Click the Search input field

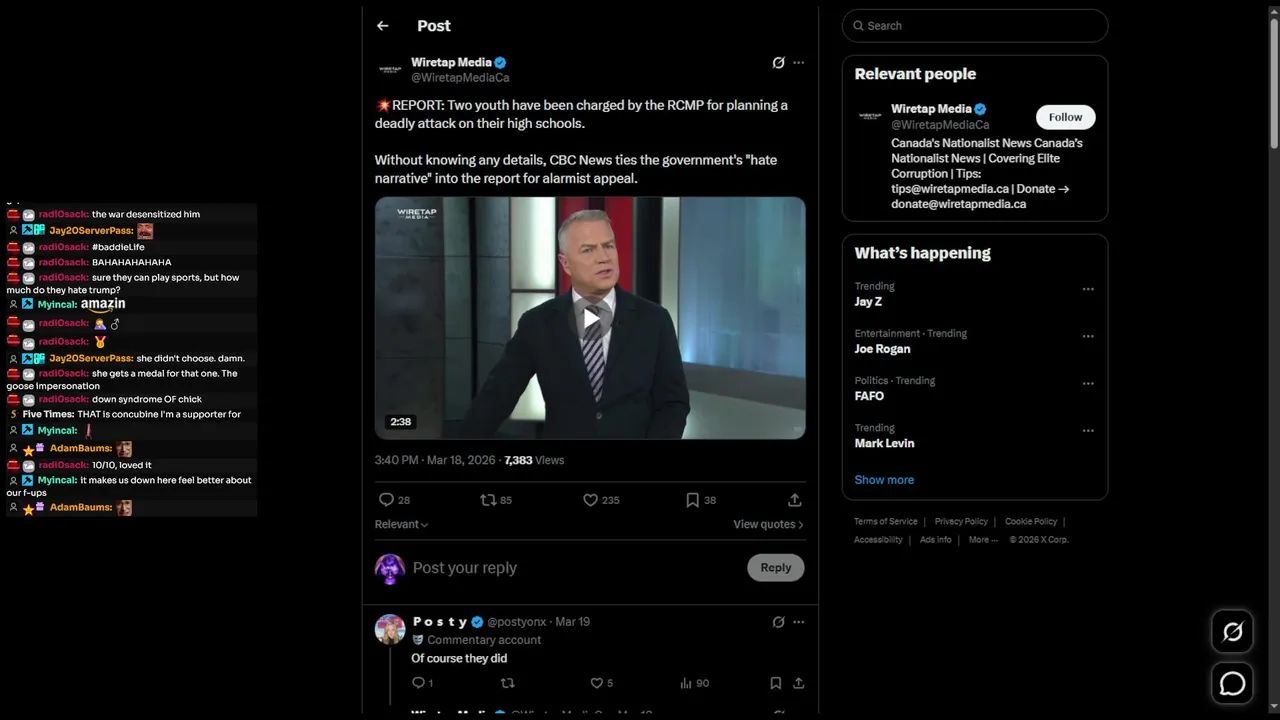point(975,26)
